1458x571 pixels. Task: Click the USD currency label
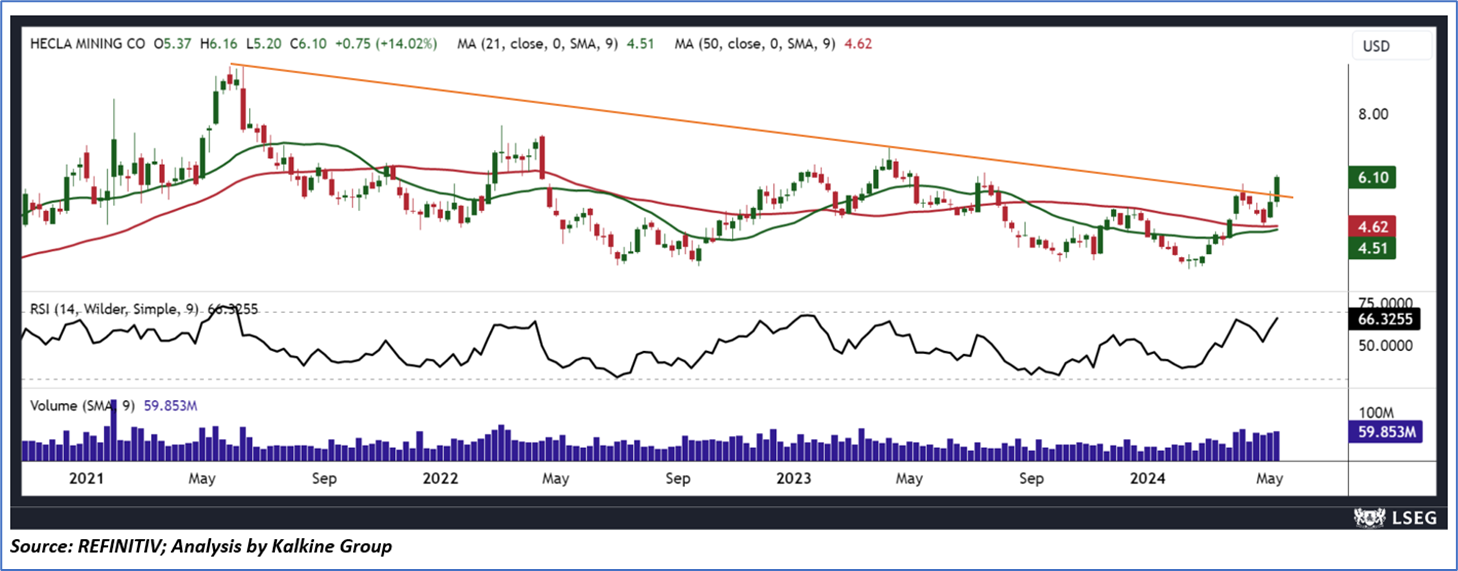coord(1377,46)
